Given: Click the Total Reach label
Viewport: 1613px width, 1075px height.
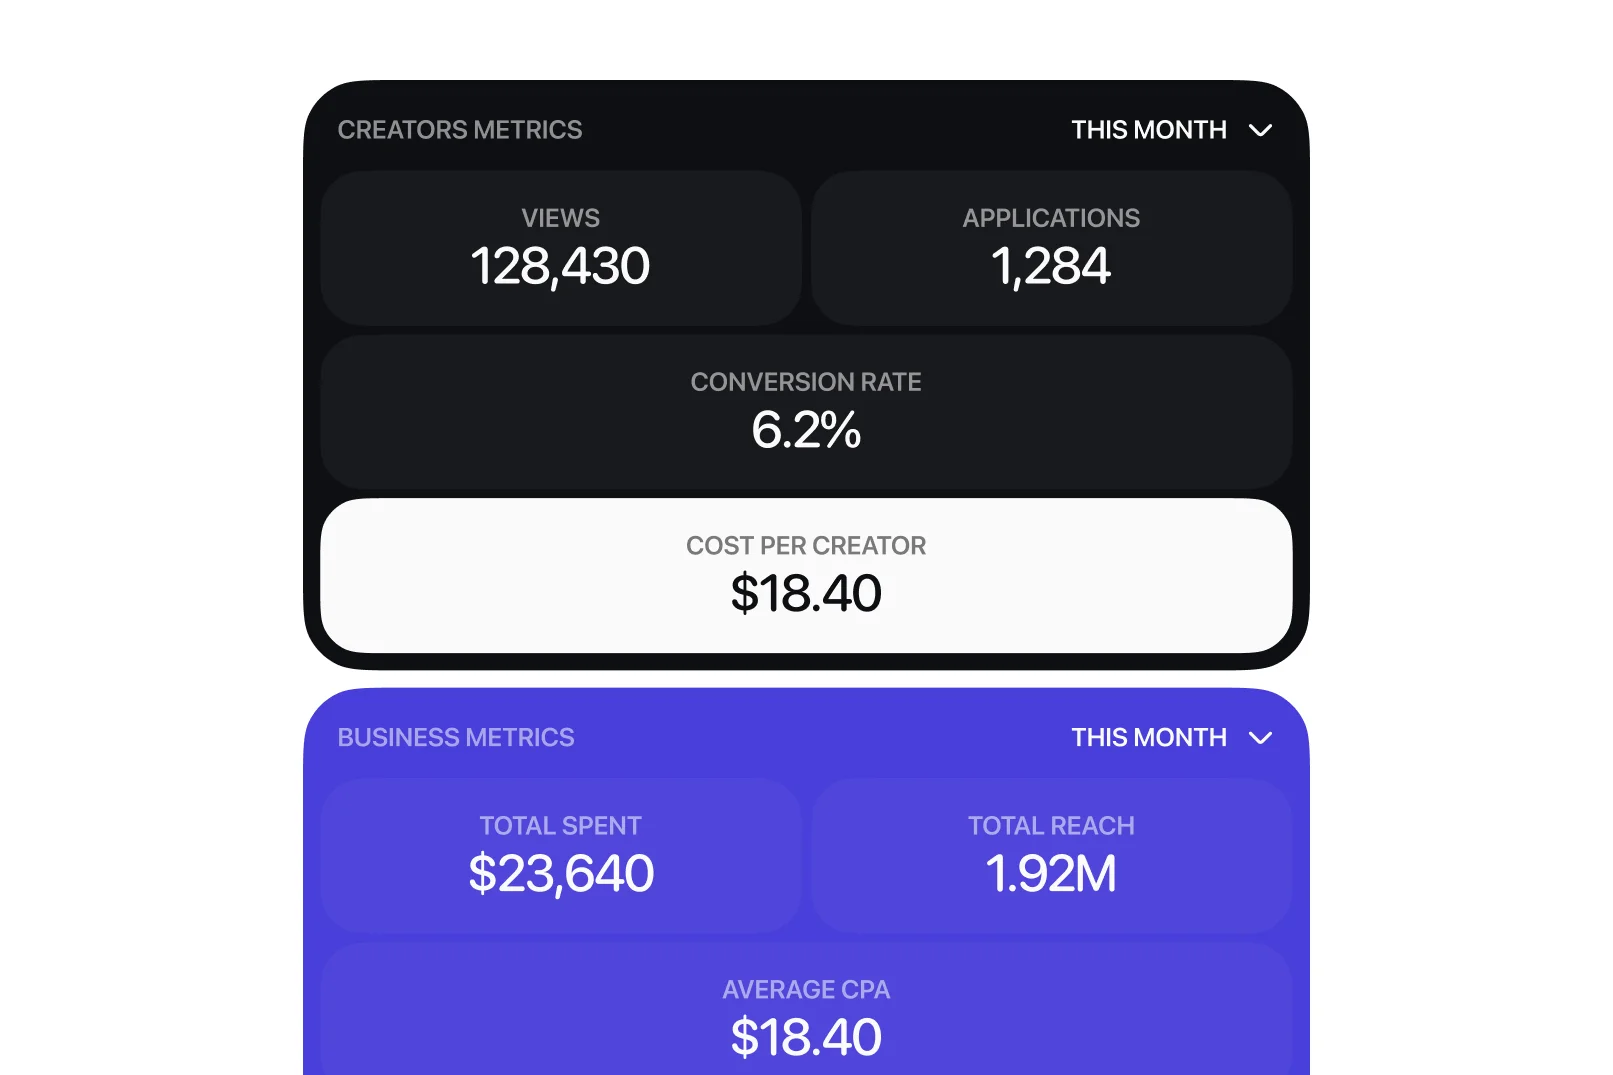Looking at the screenshot, I should (1051, 826).
